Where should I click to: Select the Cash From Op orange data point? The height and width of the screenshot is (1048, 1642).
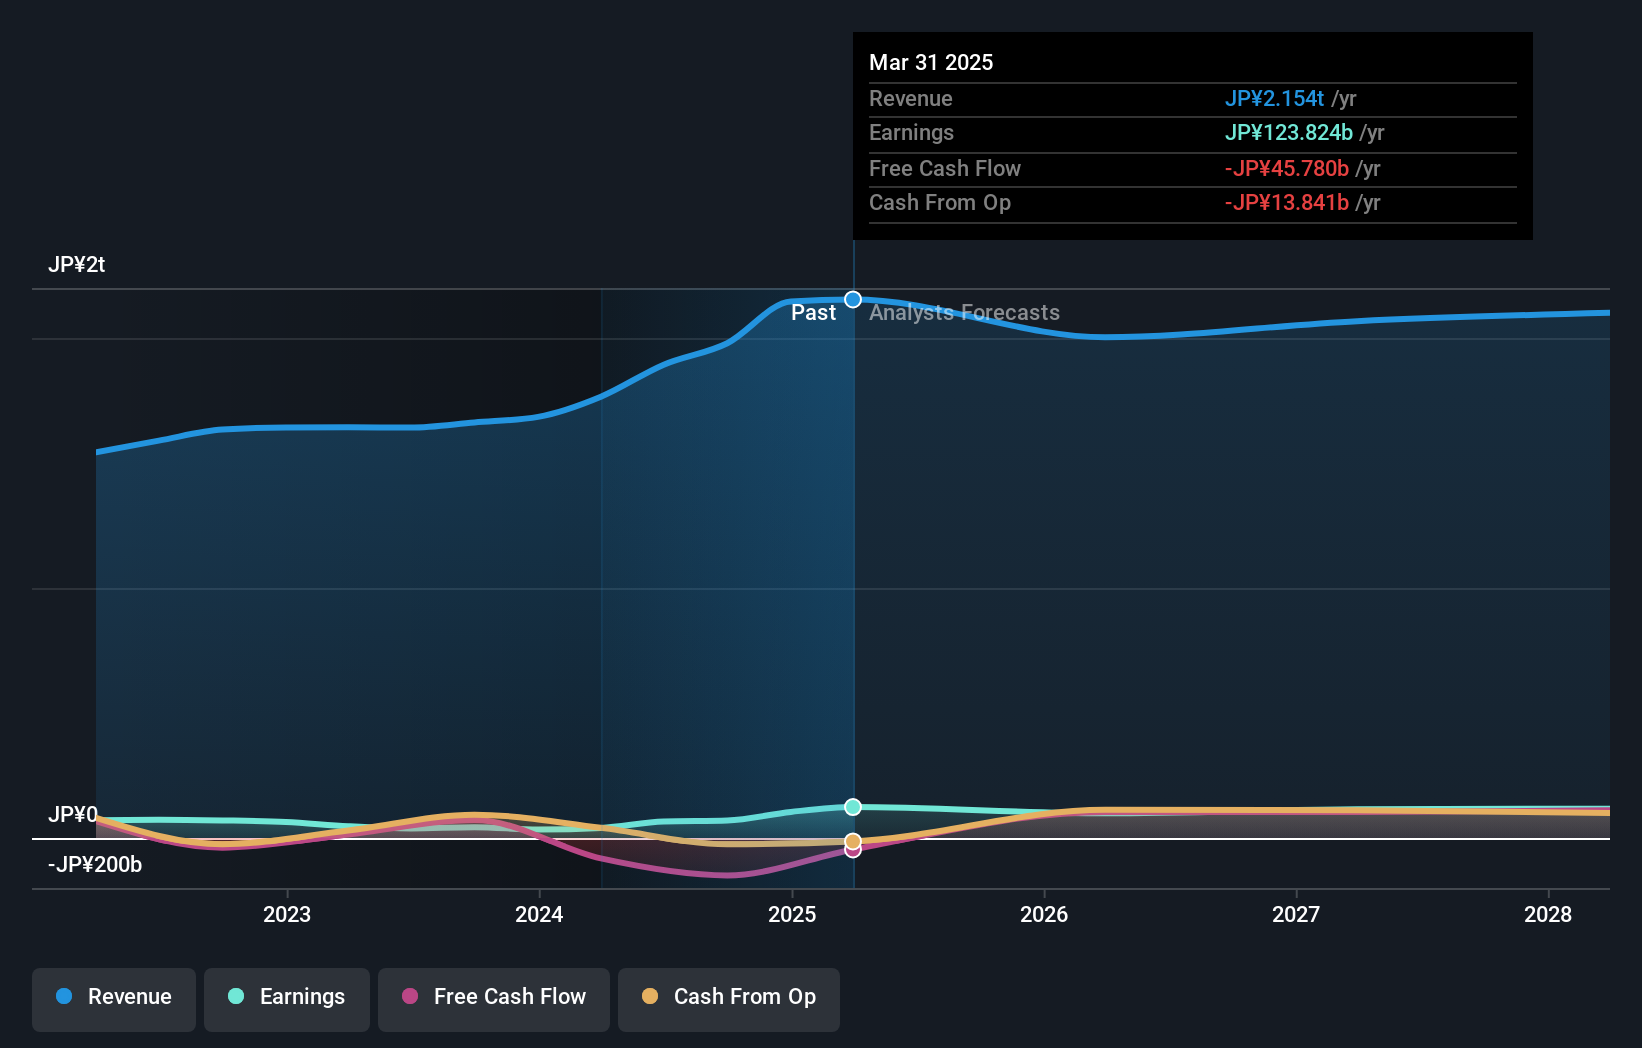click(853, 841)
